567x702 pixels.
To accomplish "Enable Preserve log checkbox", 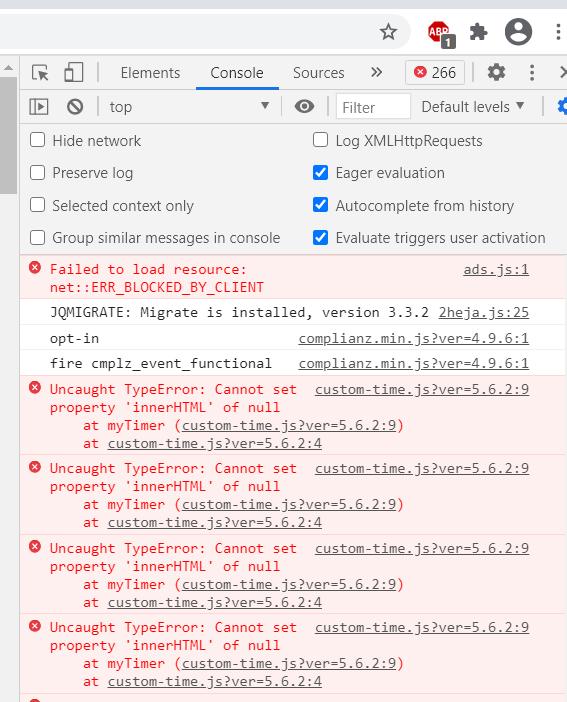I will point(37,172).
